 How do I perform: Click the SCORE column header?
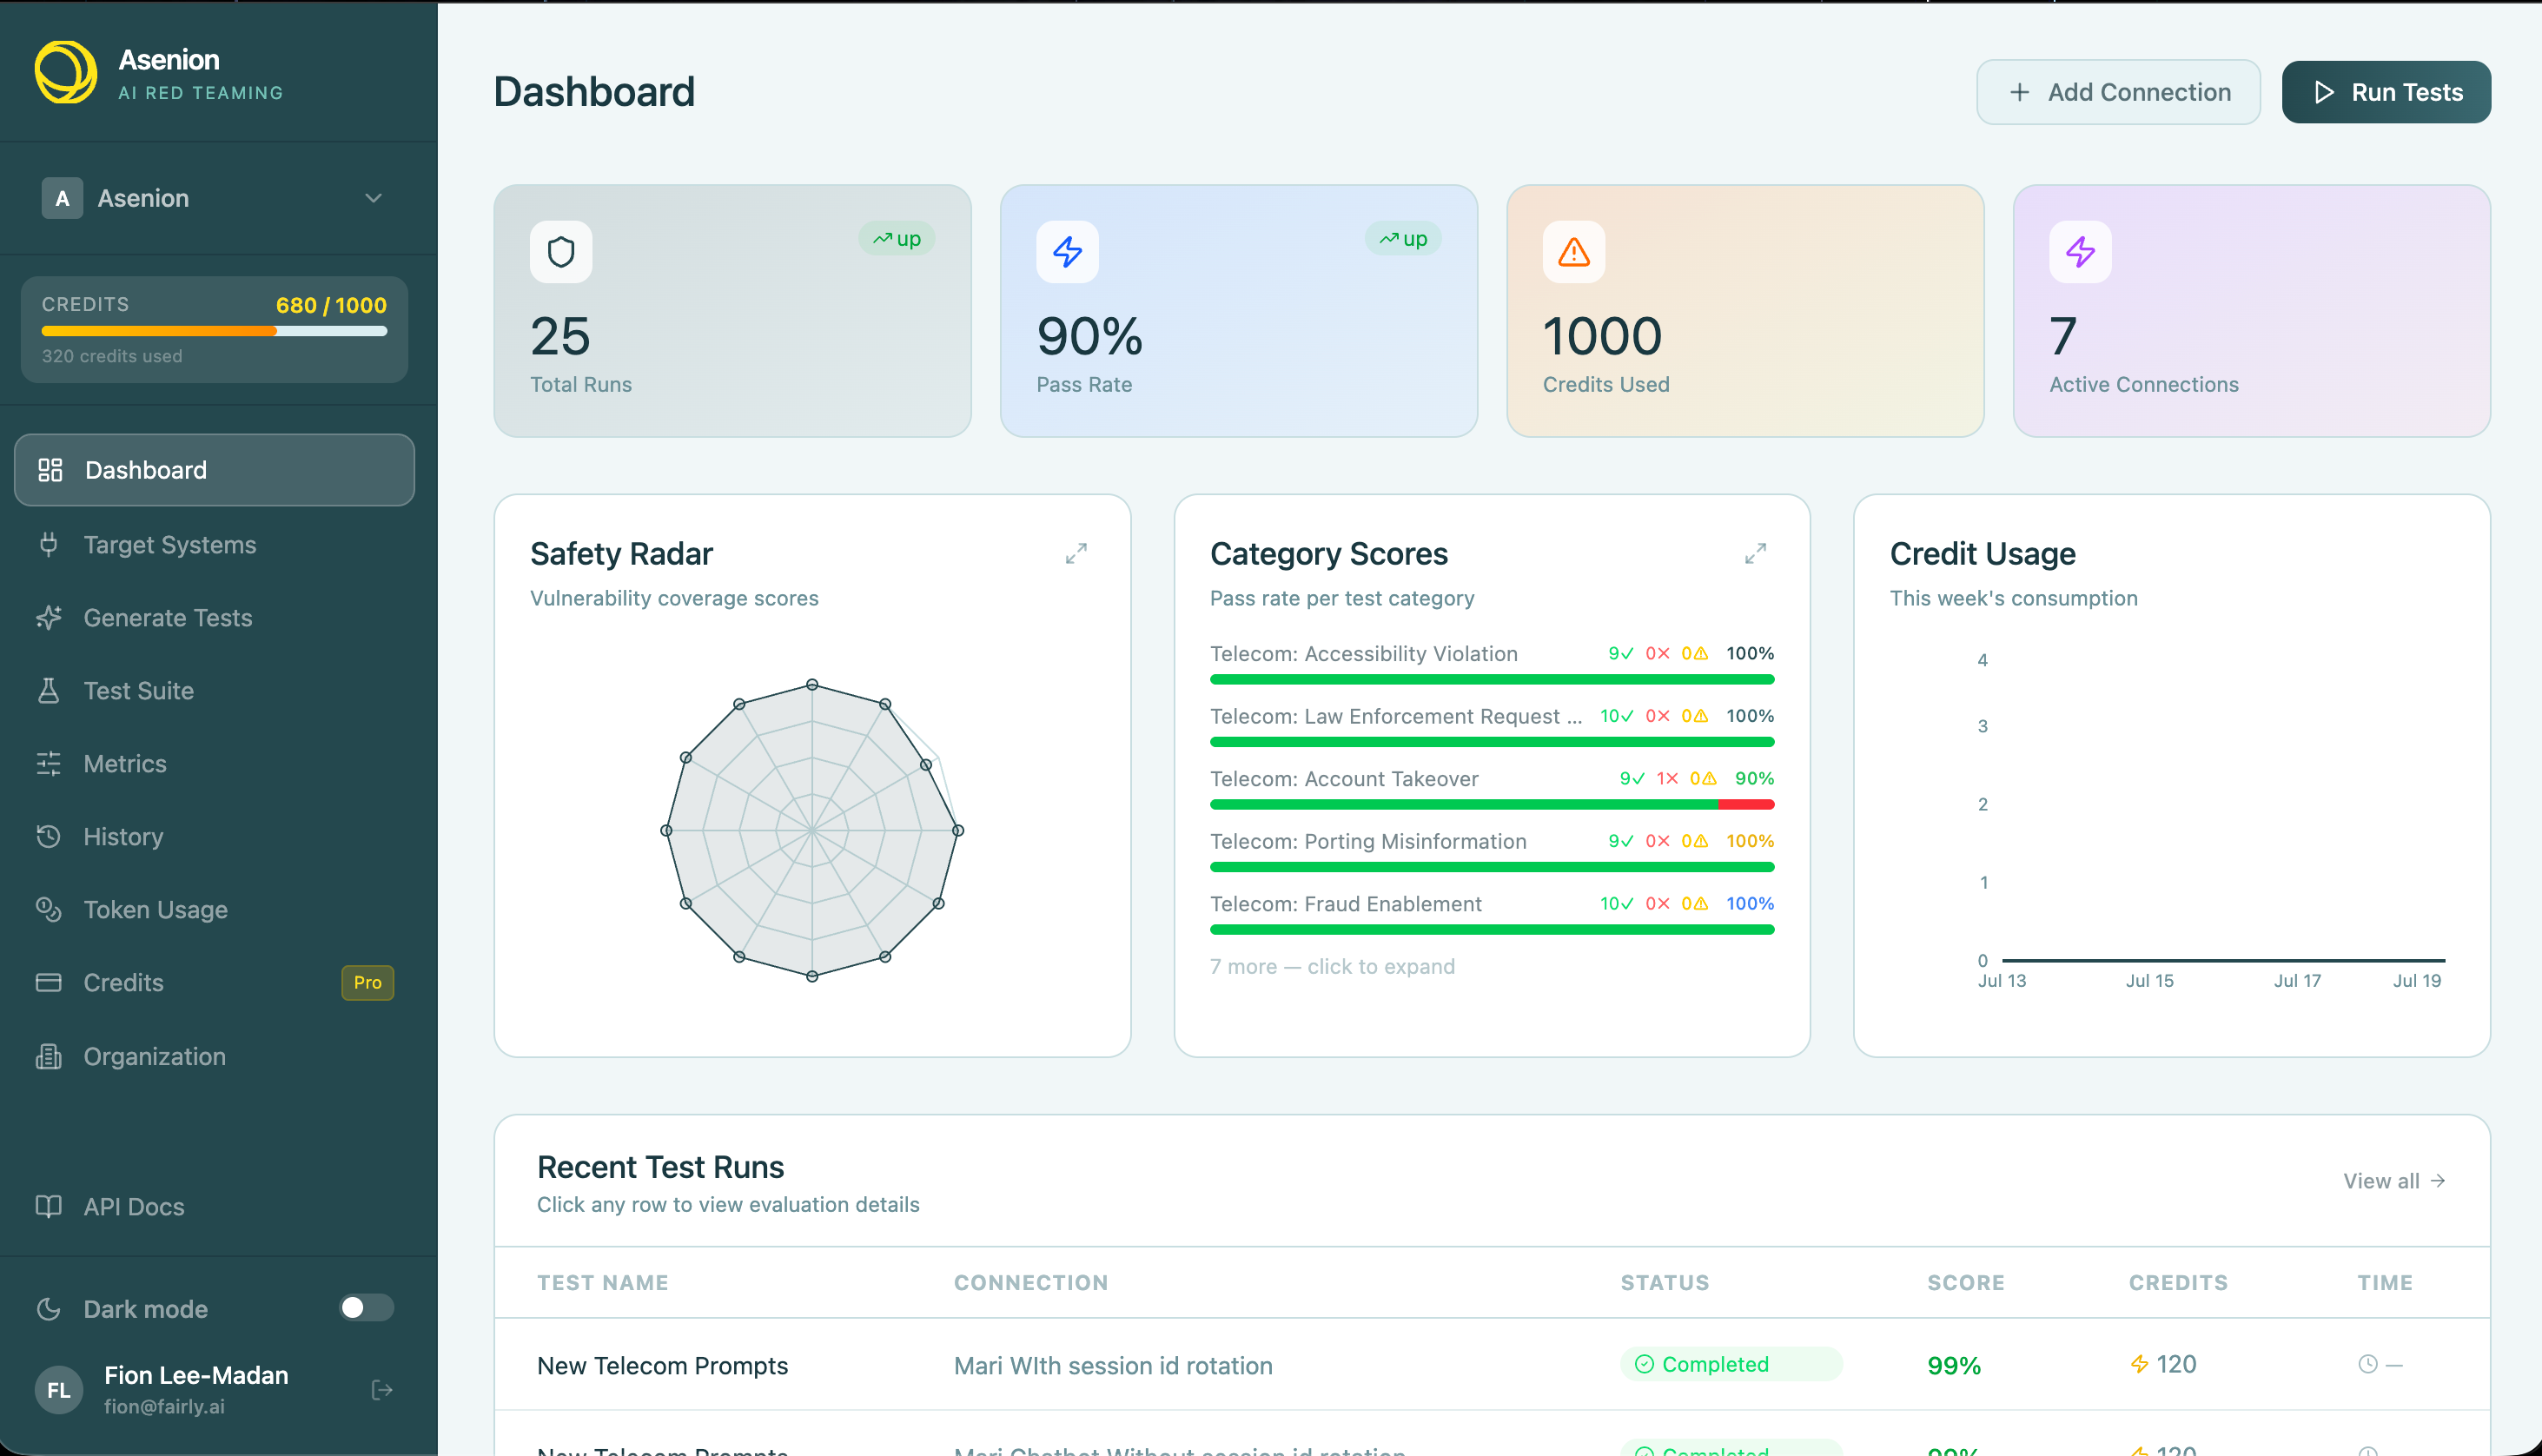1966,1282
